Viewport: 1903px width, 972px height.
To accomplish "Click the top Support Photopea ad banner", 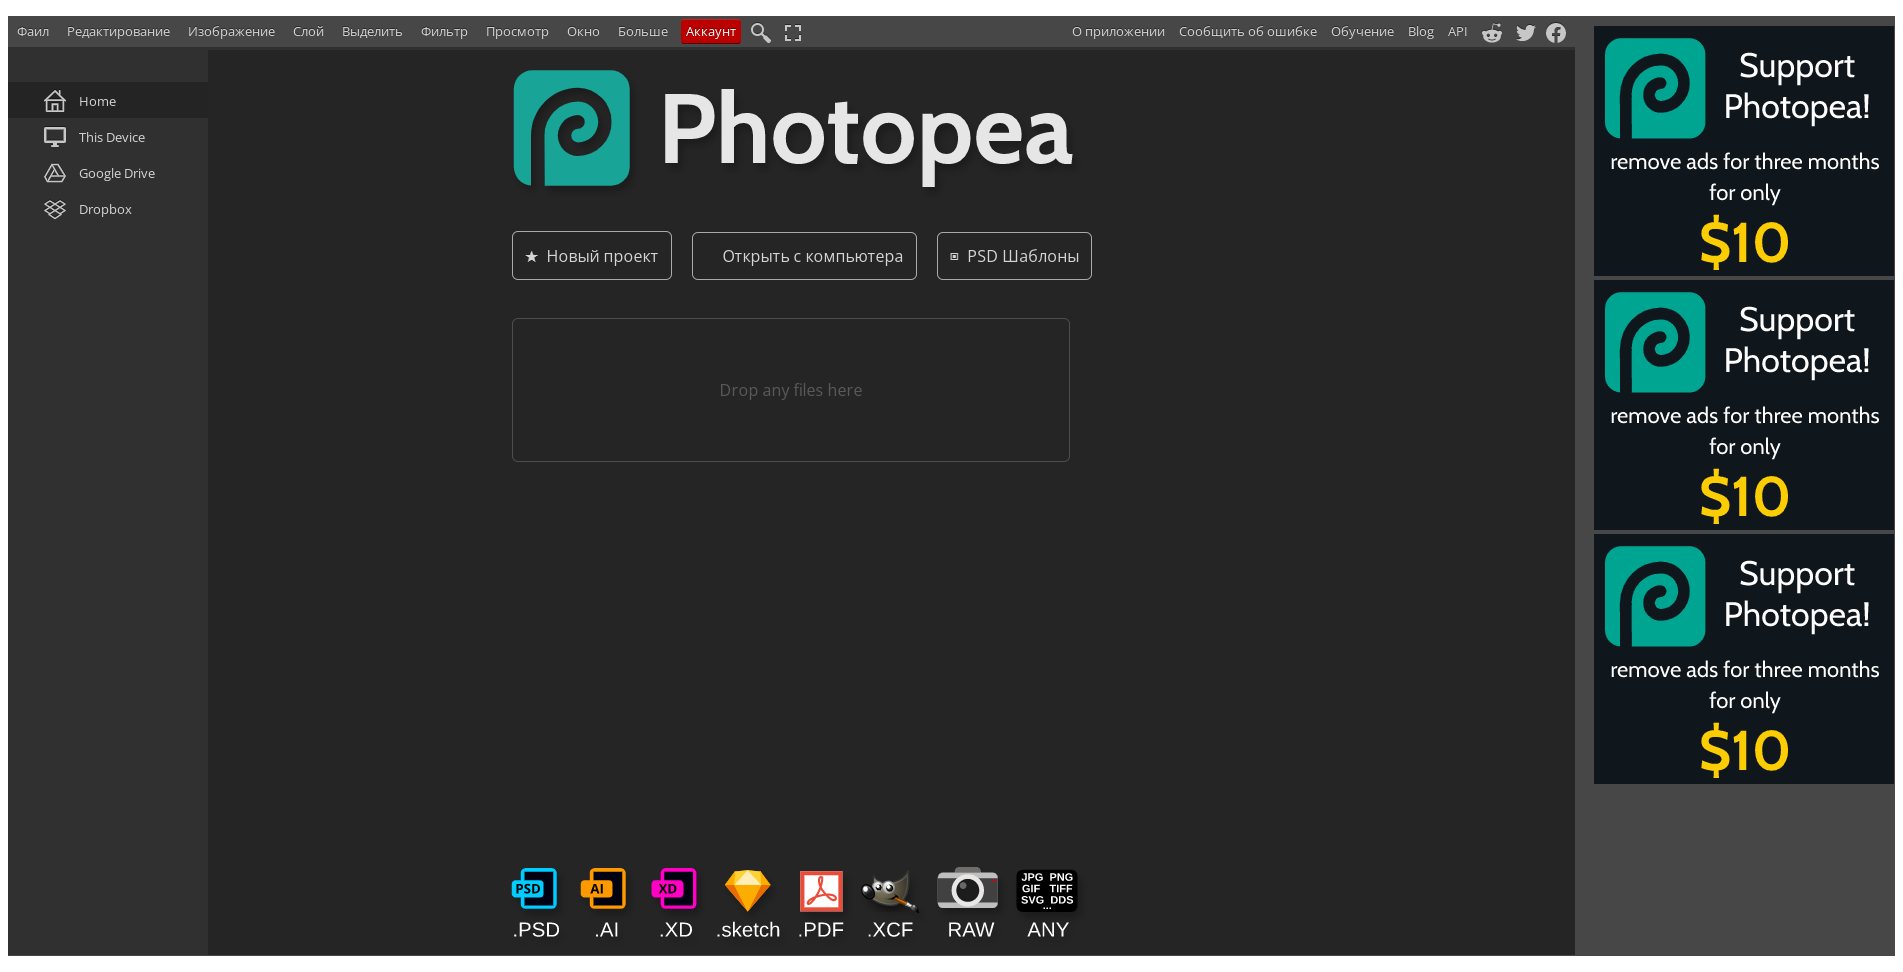I will pyautogui.click(x=1744, y=151).
